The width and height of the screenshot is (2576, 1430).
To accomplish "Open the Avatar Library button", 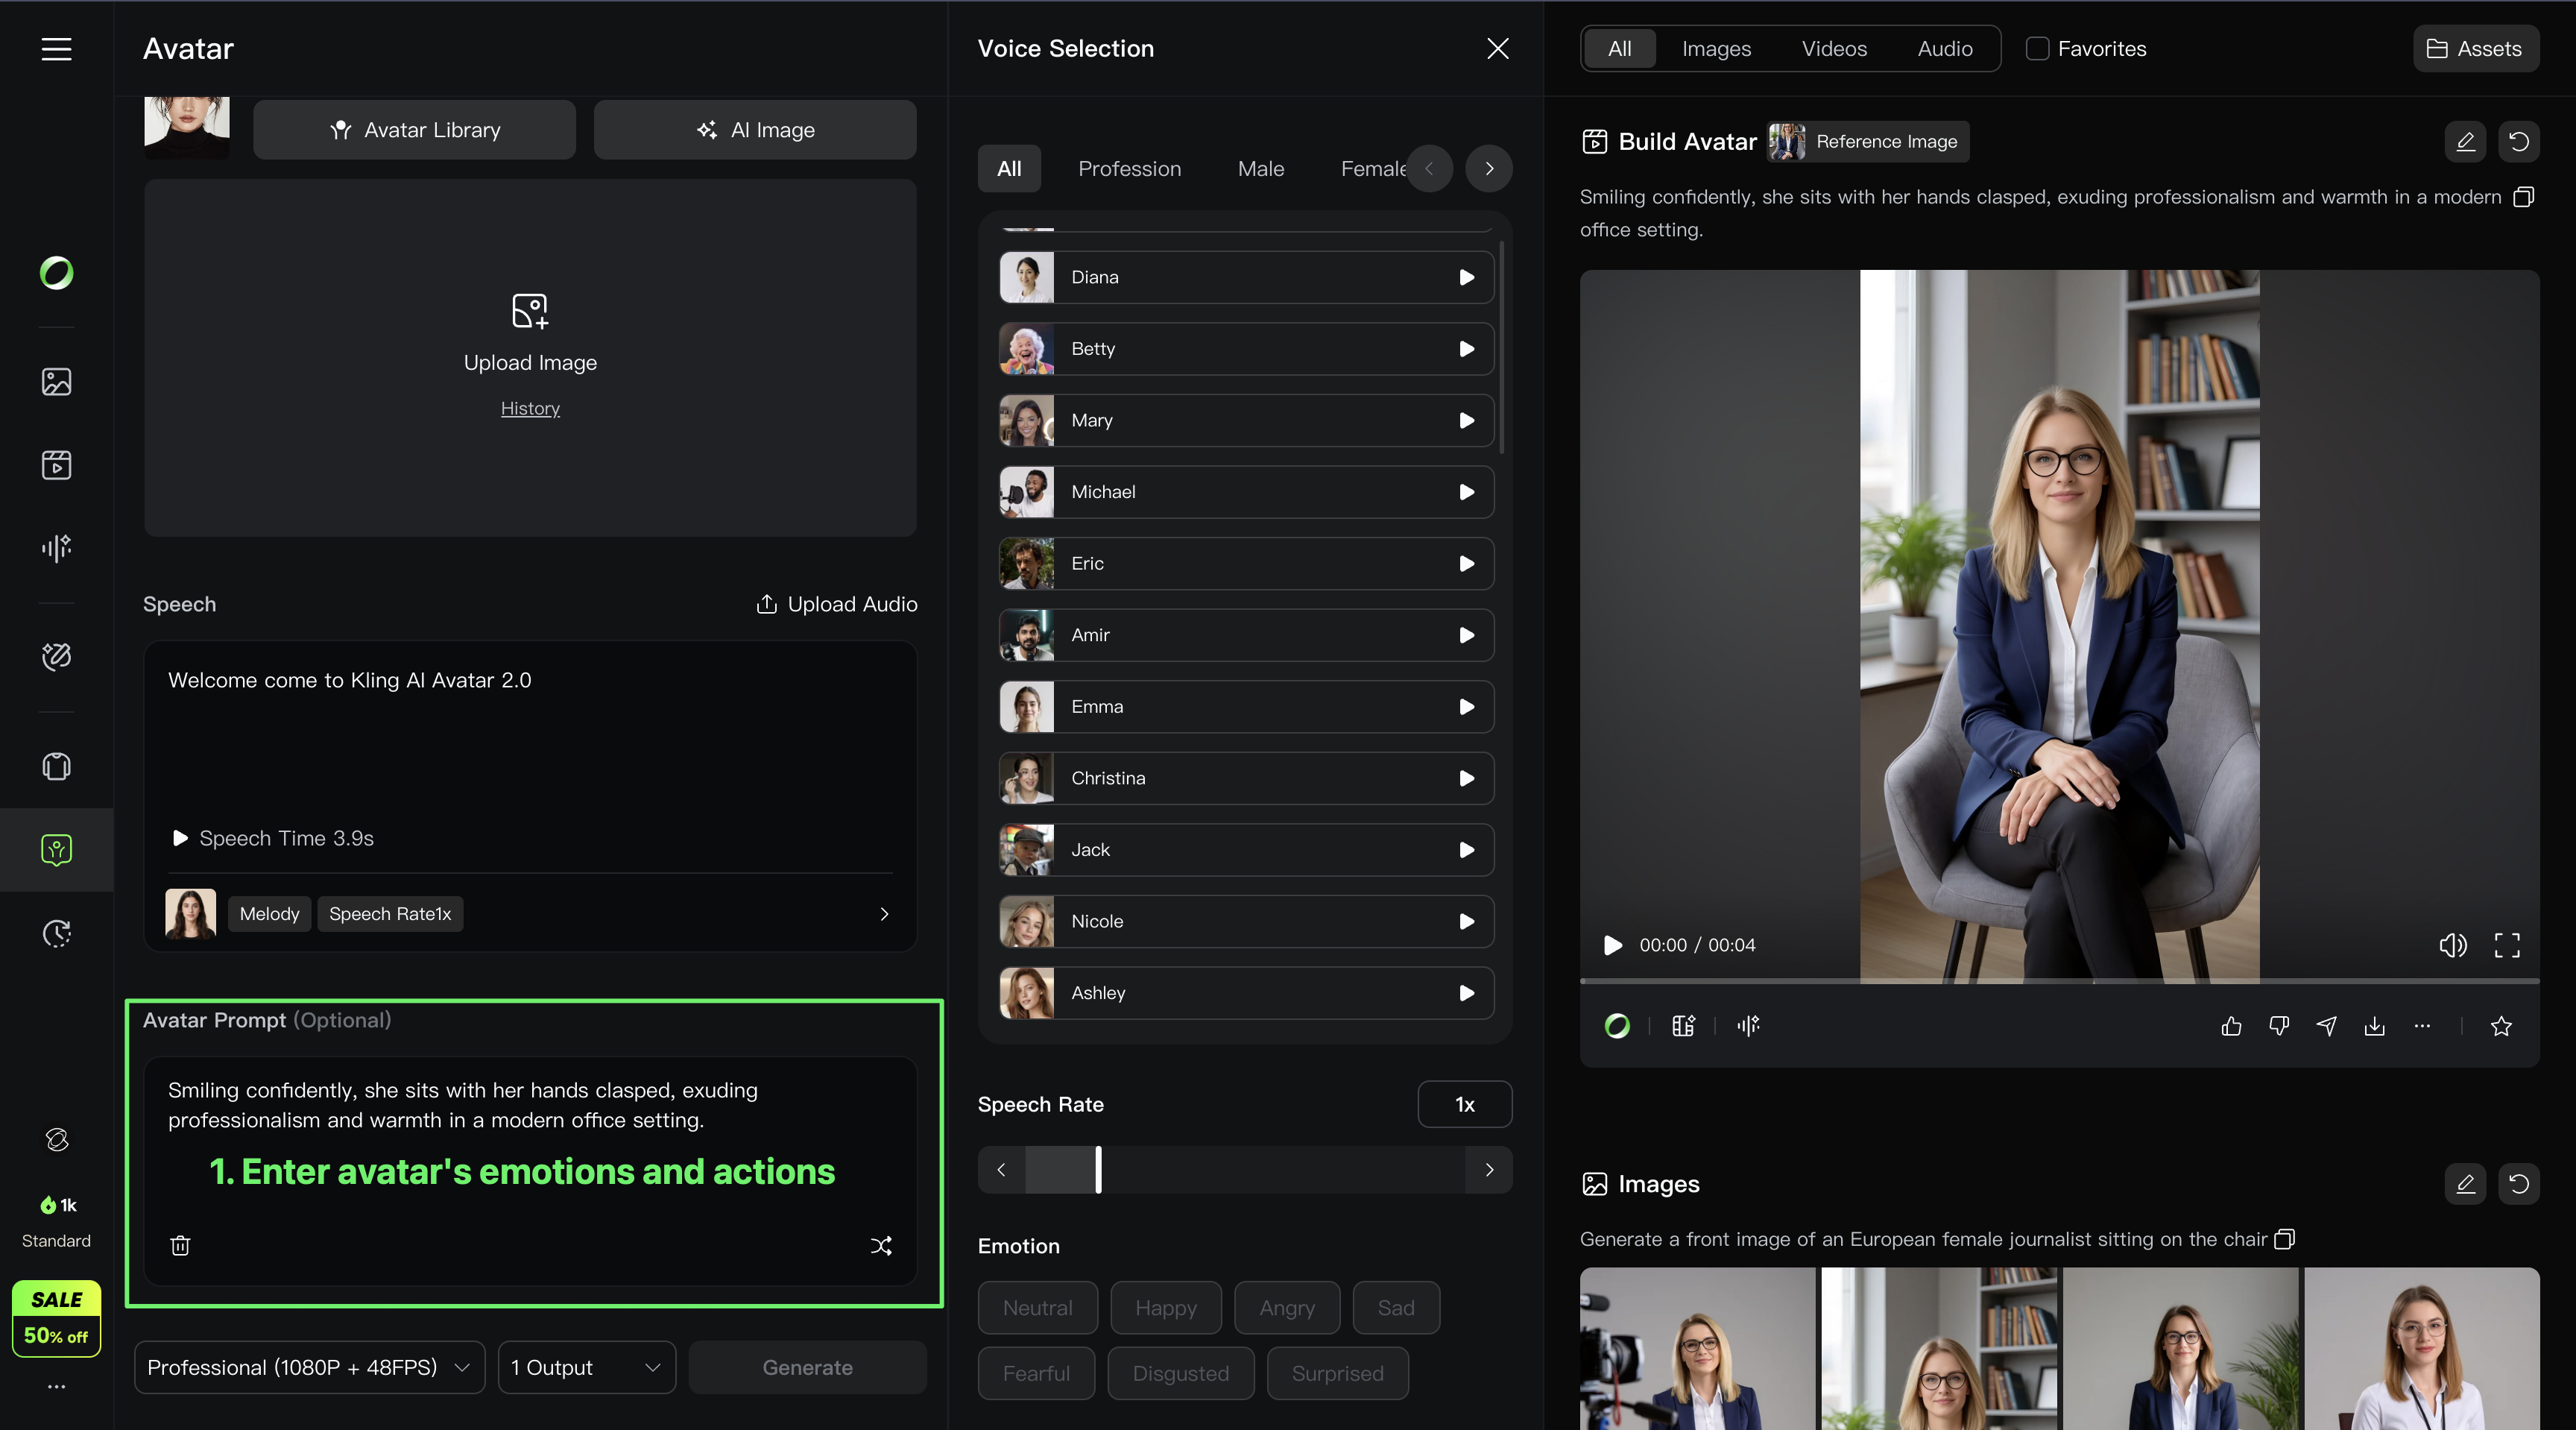I will pyautogui.click(x=414, y=130).
